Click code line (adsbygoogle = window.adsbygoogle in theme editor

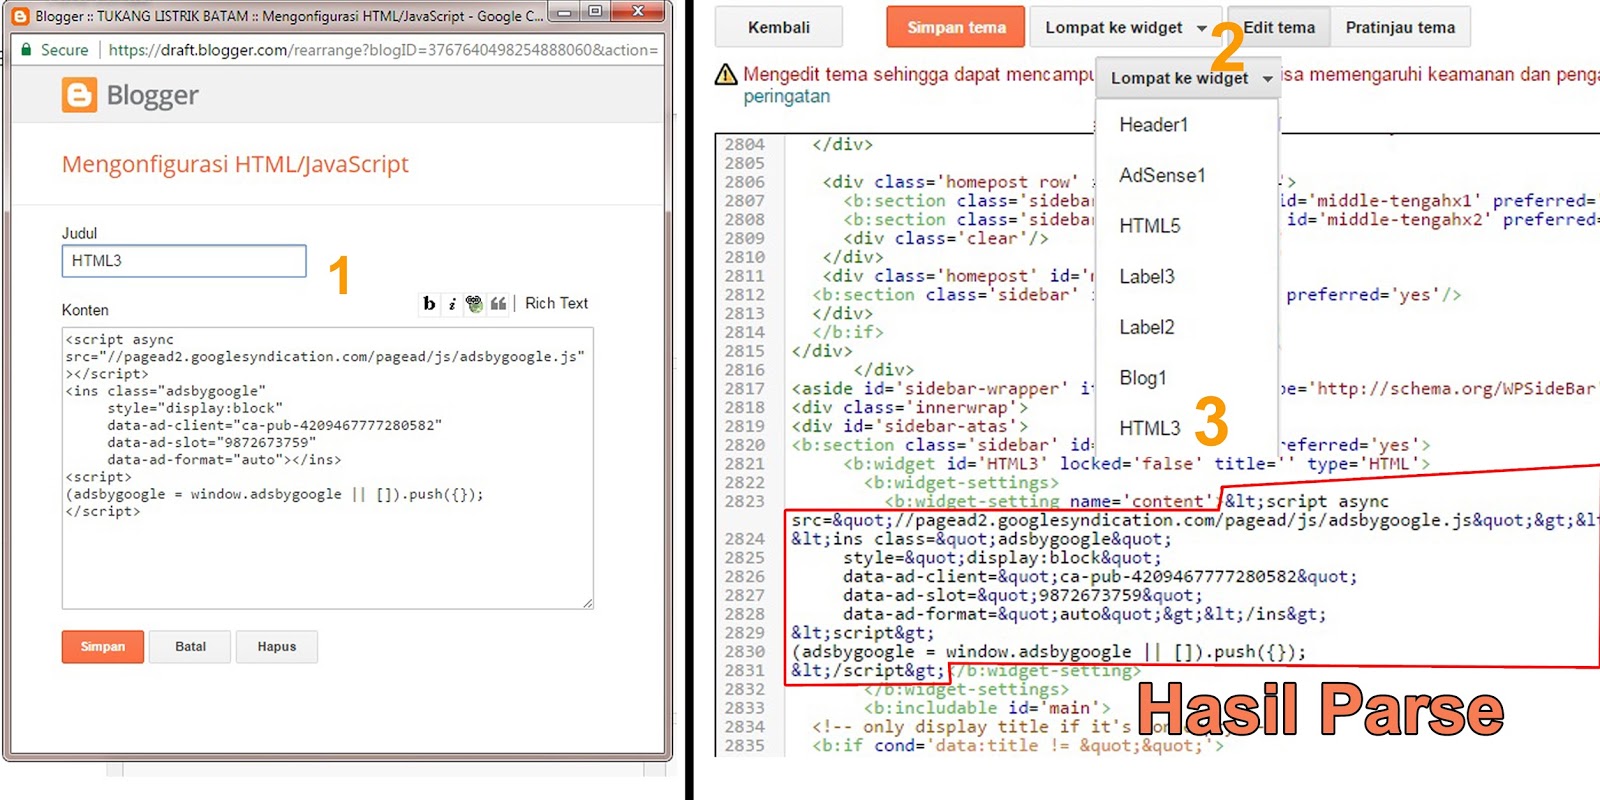click(1049, 652)
